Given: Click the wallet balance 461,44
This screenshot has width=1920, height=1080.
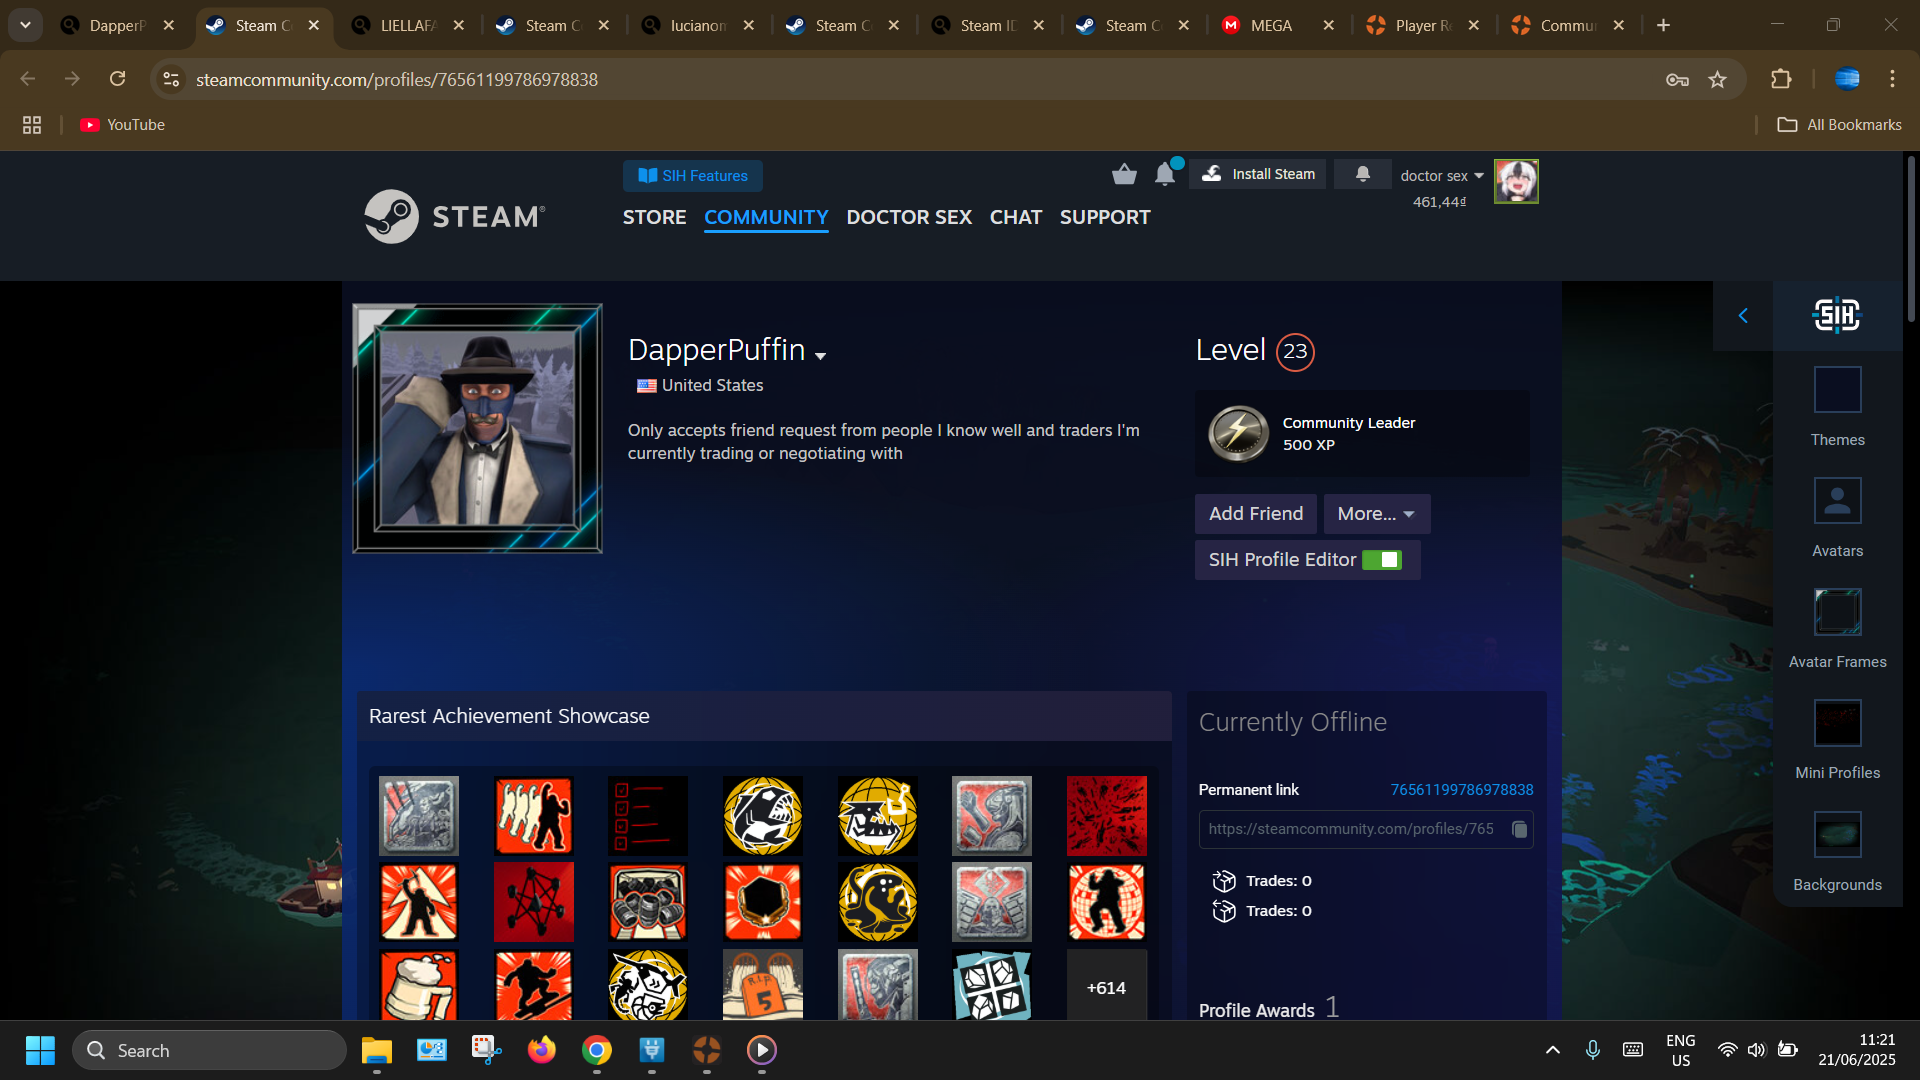Looking at the screenshot, I should coord(1439,202).
